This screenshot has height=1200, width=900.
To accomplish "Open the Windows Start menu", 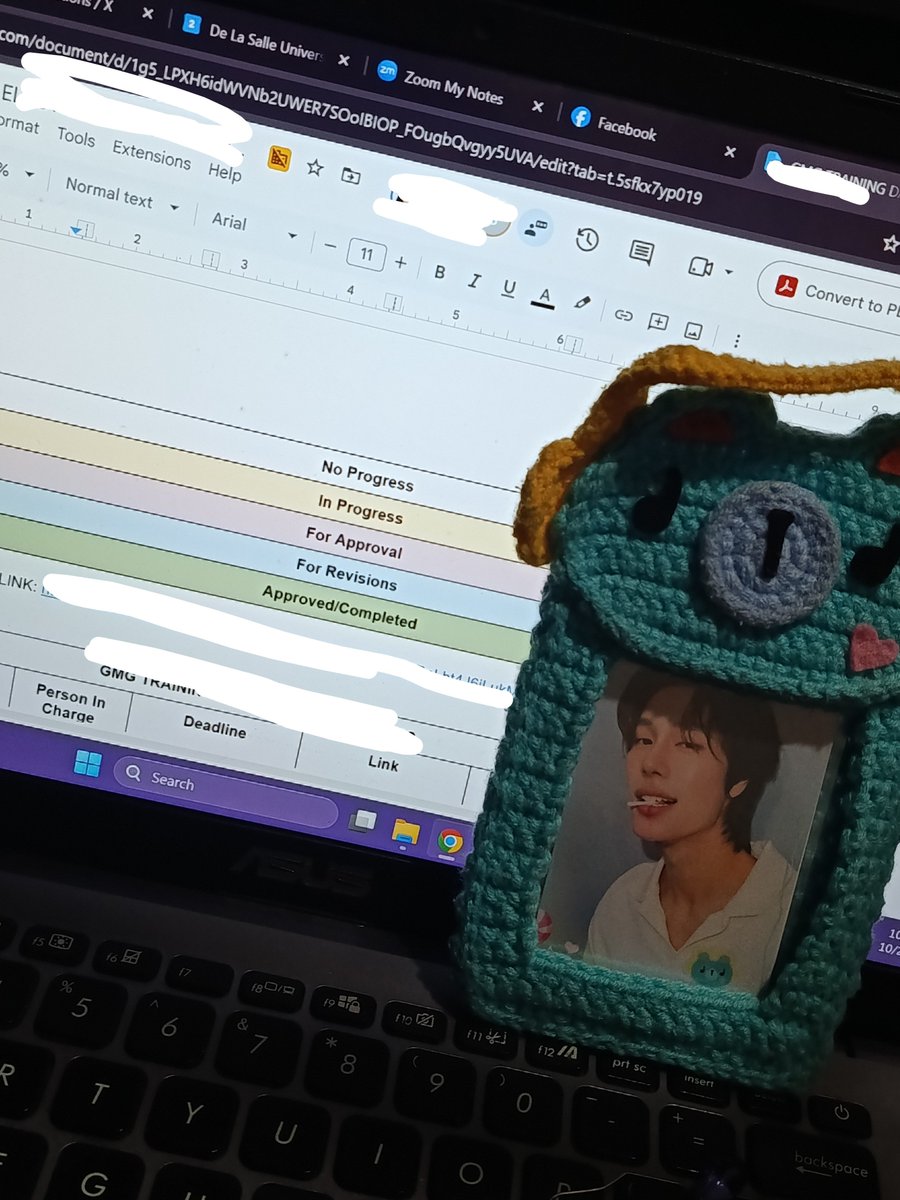I will [x=87, y=764].
